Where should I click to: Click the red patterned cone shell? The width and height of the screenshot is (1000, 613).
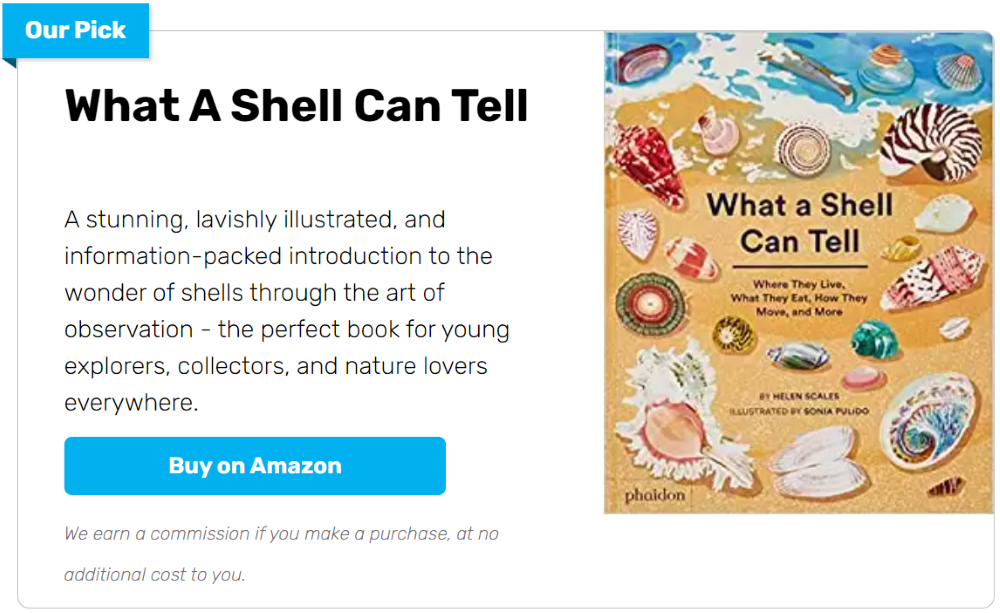[647, 165]
